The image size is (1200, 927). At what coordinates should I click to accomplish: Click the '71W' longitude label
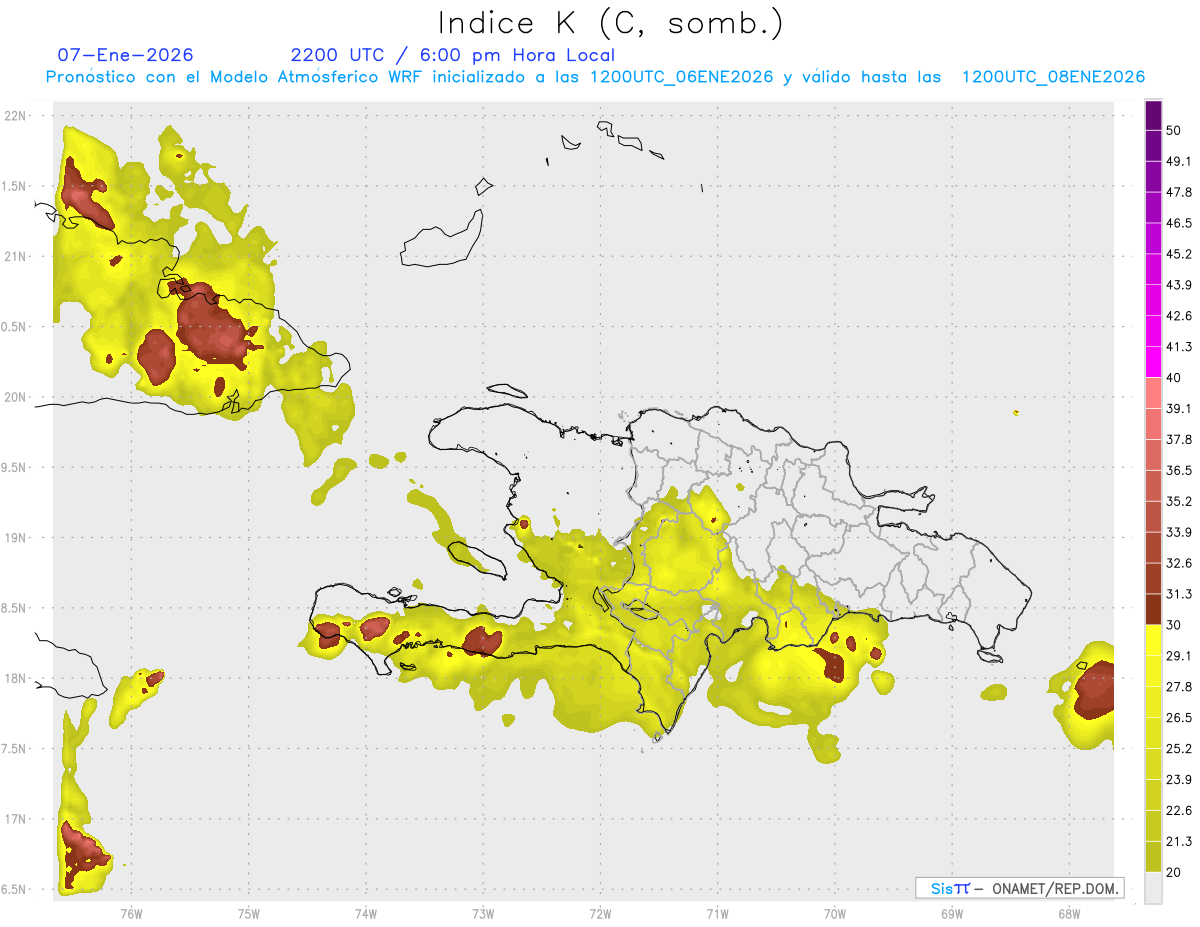click(x=717, y=913)
